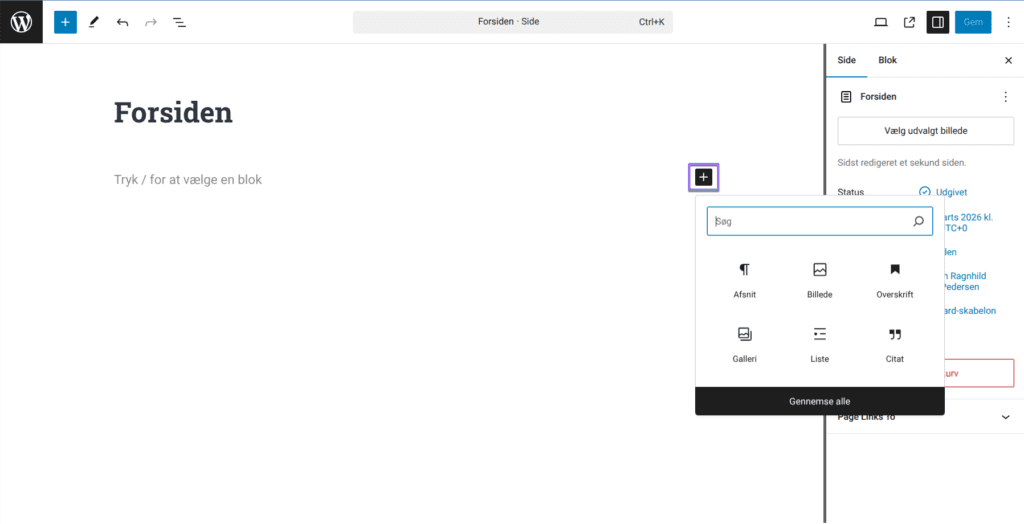Image resolution: width=1024 pixels, height=524 pixels.
Task: Insert an Afsnit paragraph block
Action: (745, 280)
